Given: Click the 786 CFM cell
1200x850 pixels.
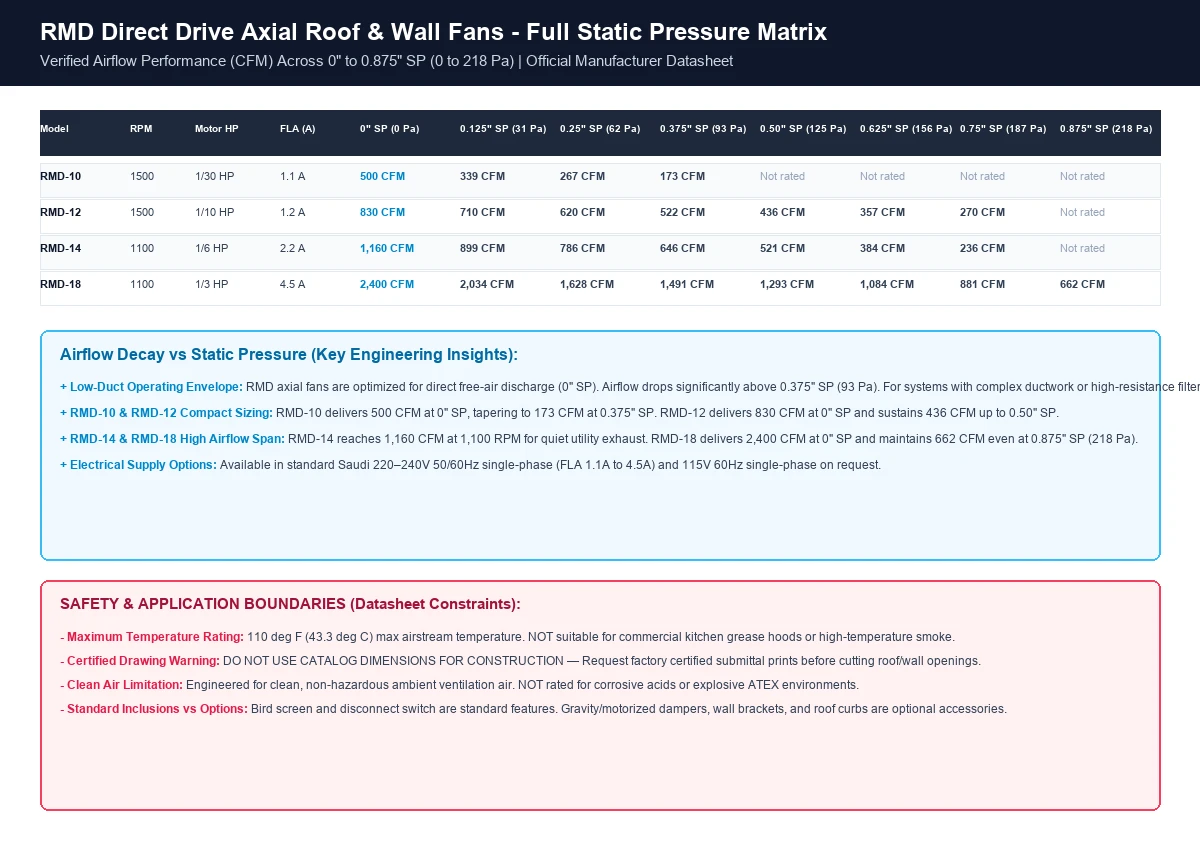Looking at the screenshot, I should [583, 249].
